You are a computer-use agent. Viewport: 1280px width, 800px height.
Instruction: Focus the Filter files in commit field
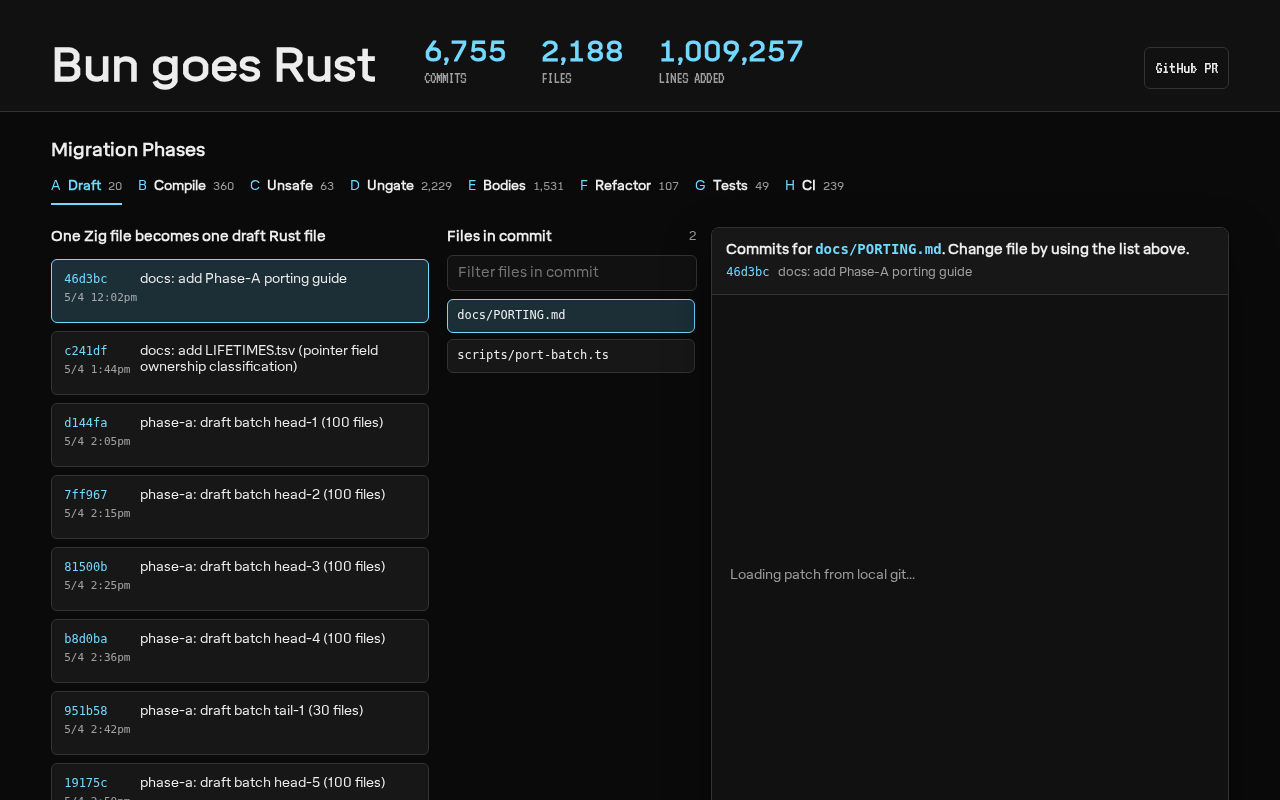(572, 273)
